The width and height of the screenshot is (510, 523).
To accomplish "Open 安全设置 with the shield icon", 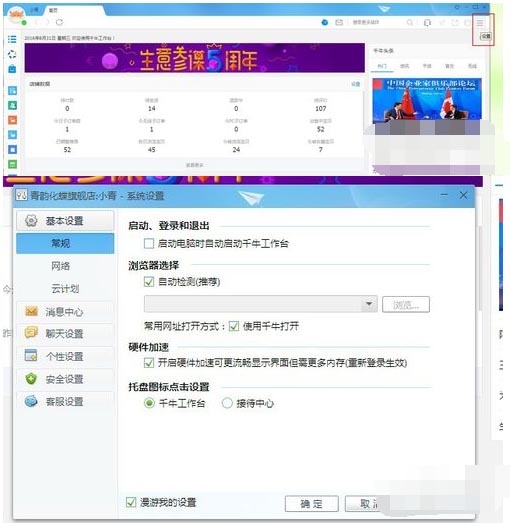I will 65,379.
